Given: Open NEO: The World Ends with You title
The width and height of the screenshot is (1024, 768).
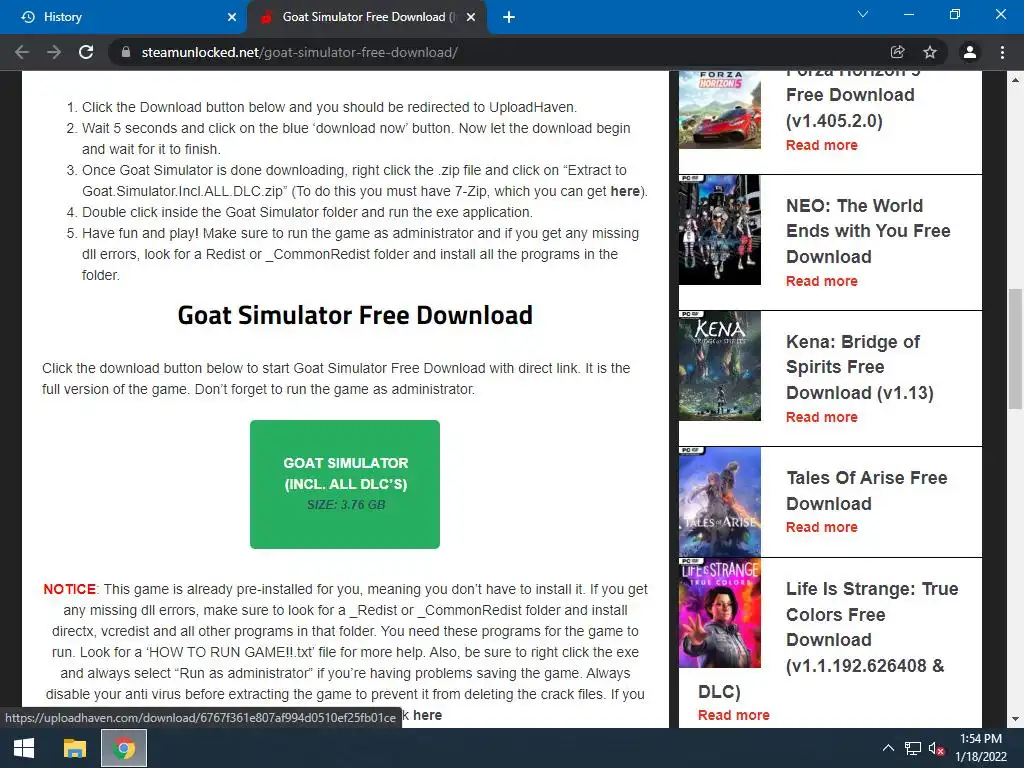Looking at the screenshot, I should [x=868, y=231].
